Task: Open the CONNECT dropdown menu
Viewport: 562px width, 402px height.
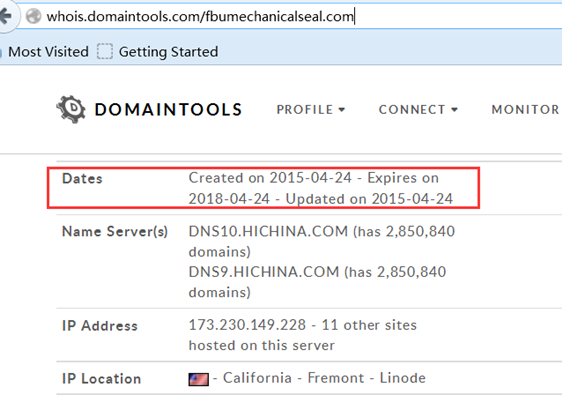Action: [x=418, y=110]
